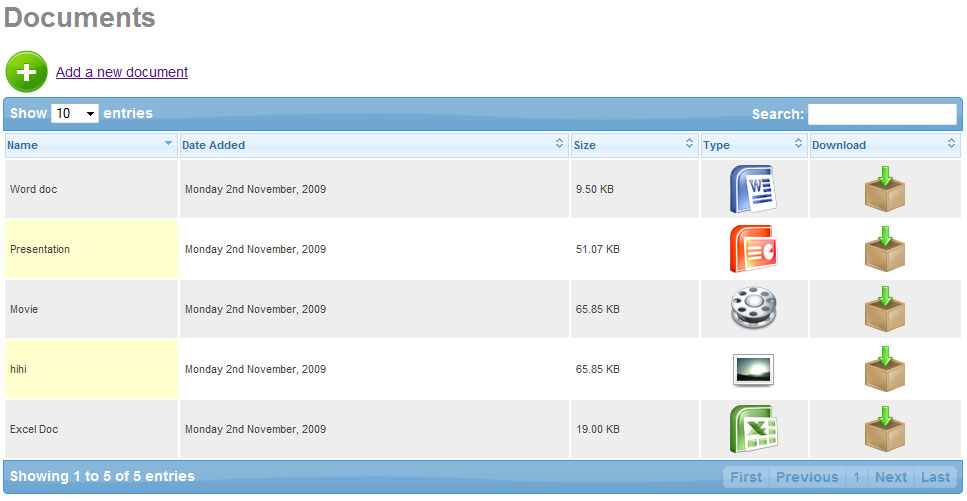Screen dimensions: 967x501
Task: Sort table by Download column
Action: click(884, 146)
